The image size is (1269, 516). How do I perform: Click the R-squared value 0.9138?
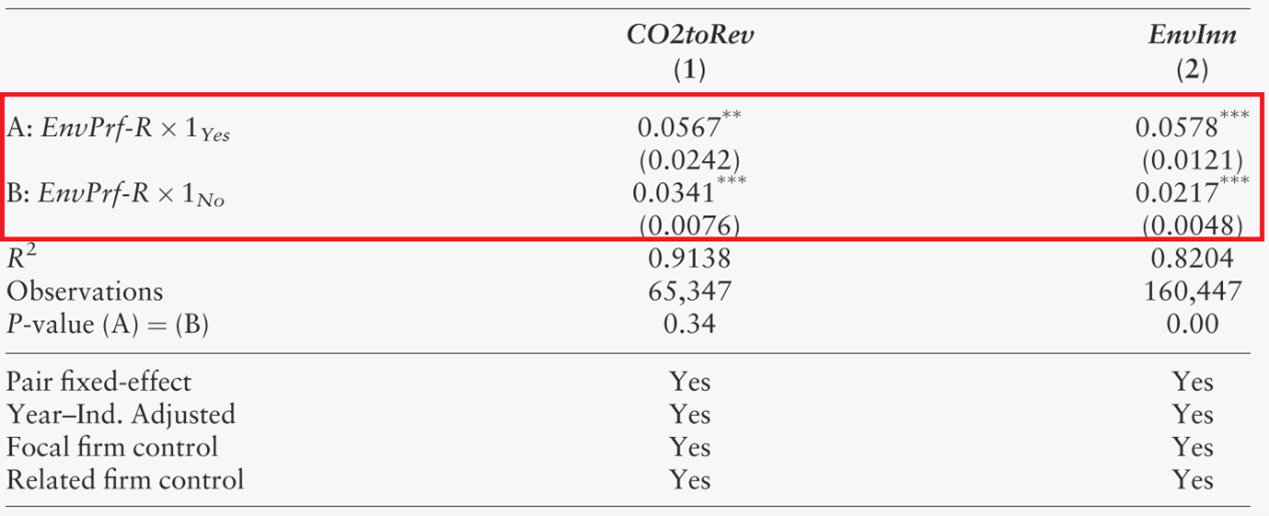(x=689, y=259)
